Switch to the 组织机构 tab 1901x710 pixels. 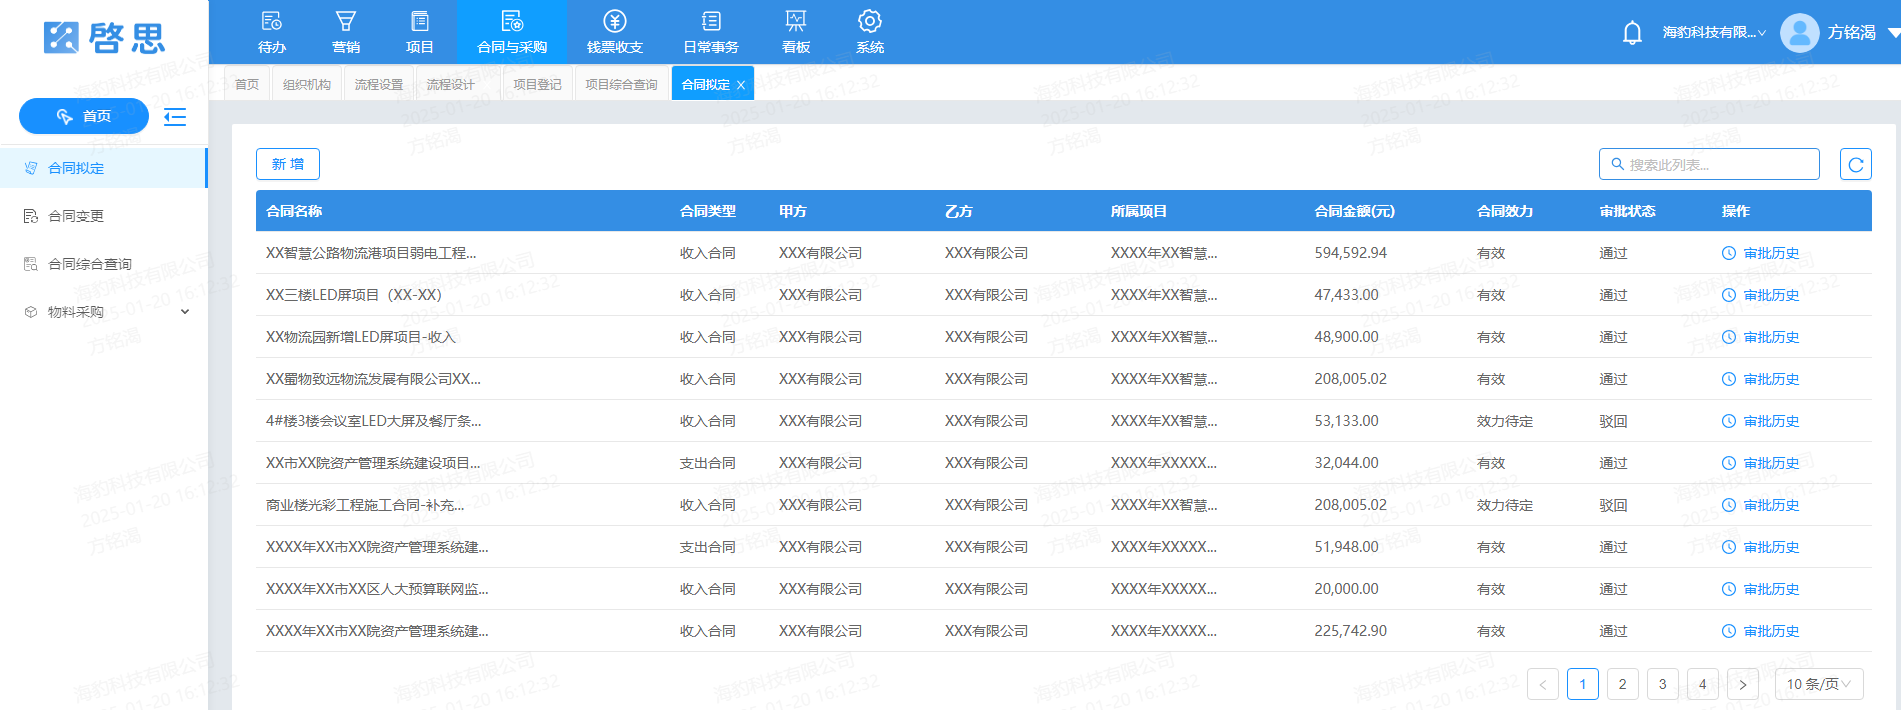point(307,84)
